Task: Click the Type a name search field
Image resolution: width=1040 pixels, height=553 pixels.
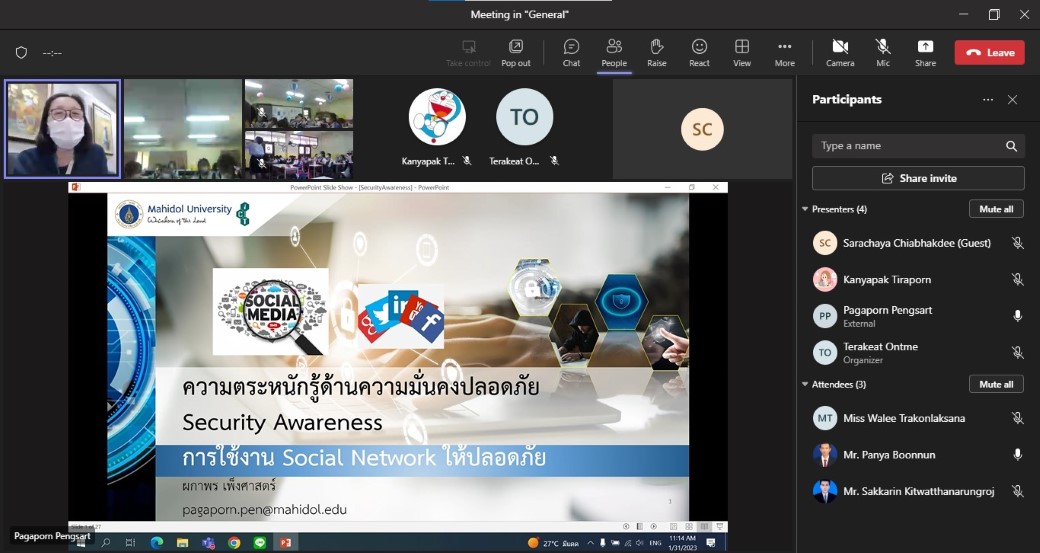Action: (x=908, y=146)
